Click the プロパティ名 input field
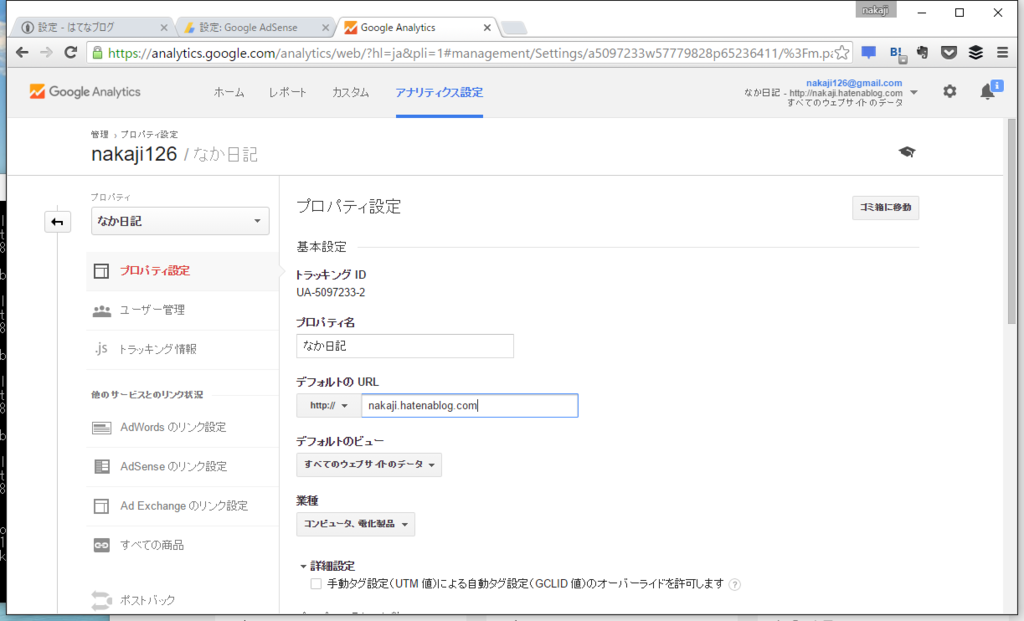Image resolution: width=1024 pixels, height=621 pixels. click(405, 346)
